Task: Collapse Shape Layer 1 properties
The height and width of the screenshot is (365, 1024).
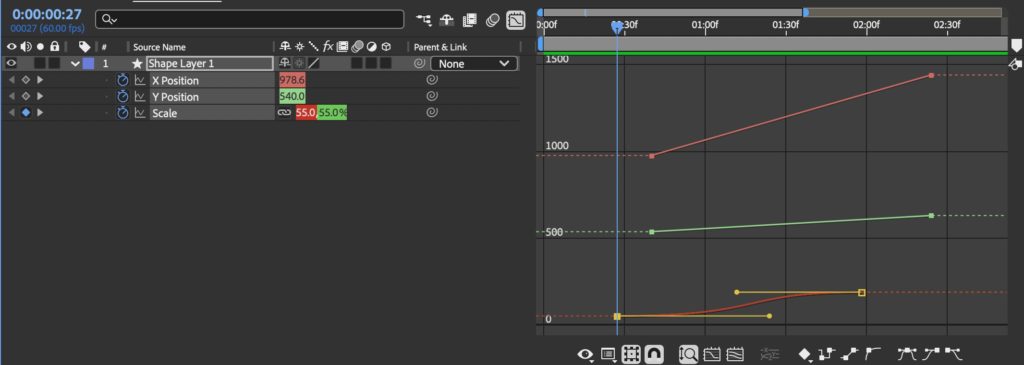Action: 75,64
